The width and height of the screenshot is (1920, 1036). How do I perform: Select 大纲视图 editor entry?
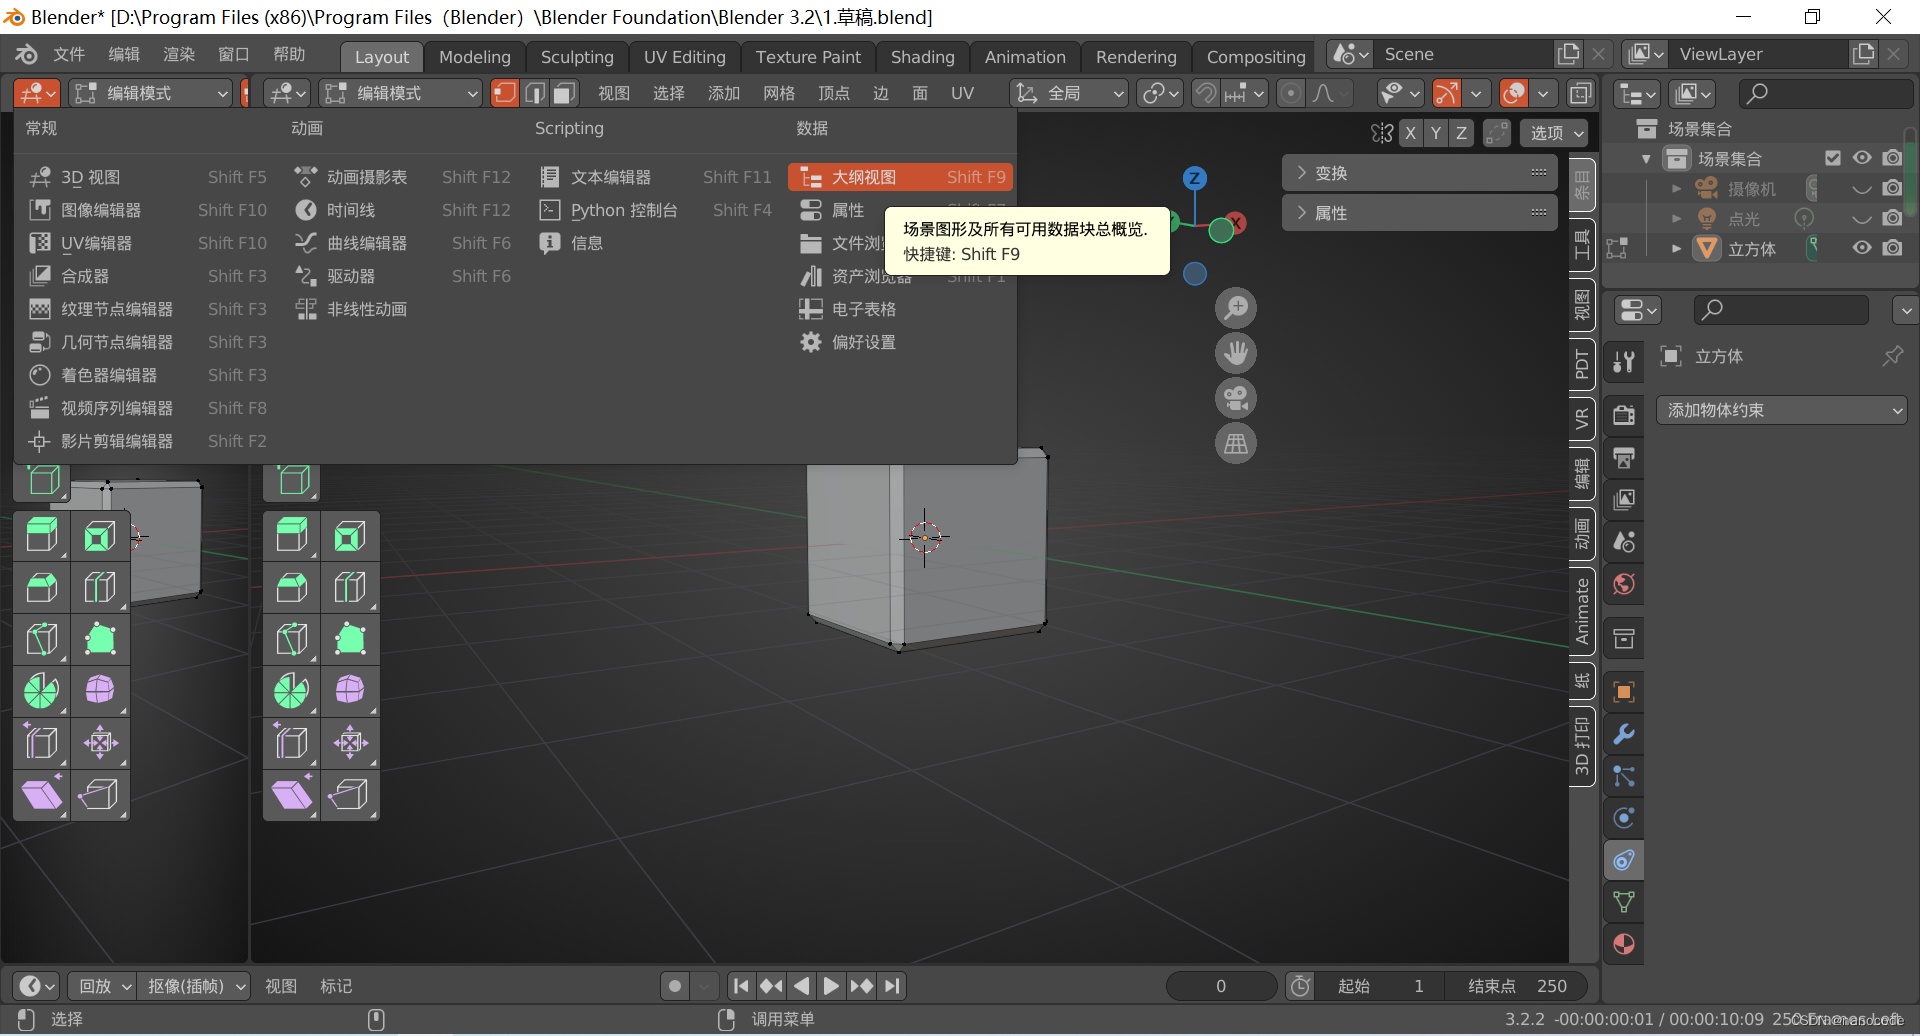point(901,177)
